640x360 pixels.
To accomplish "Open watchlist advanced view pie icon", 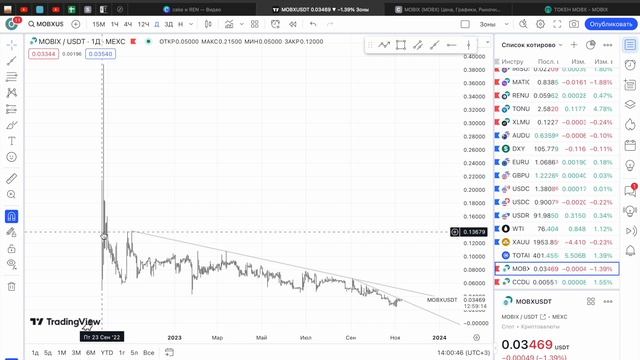I will click(x=591, y=45).
